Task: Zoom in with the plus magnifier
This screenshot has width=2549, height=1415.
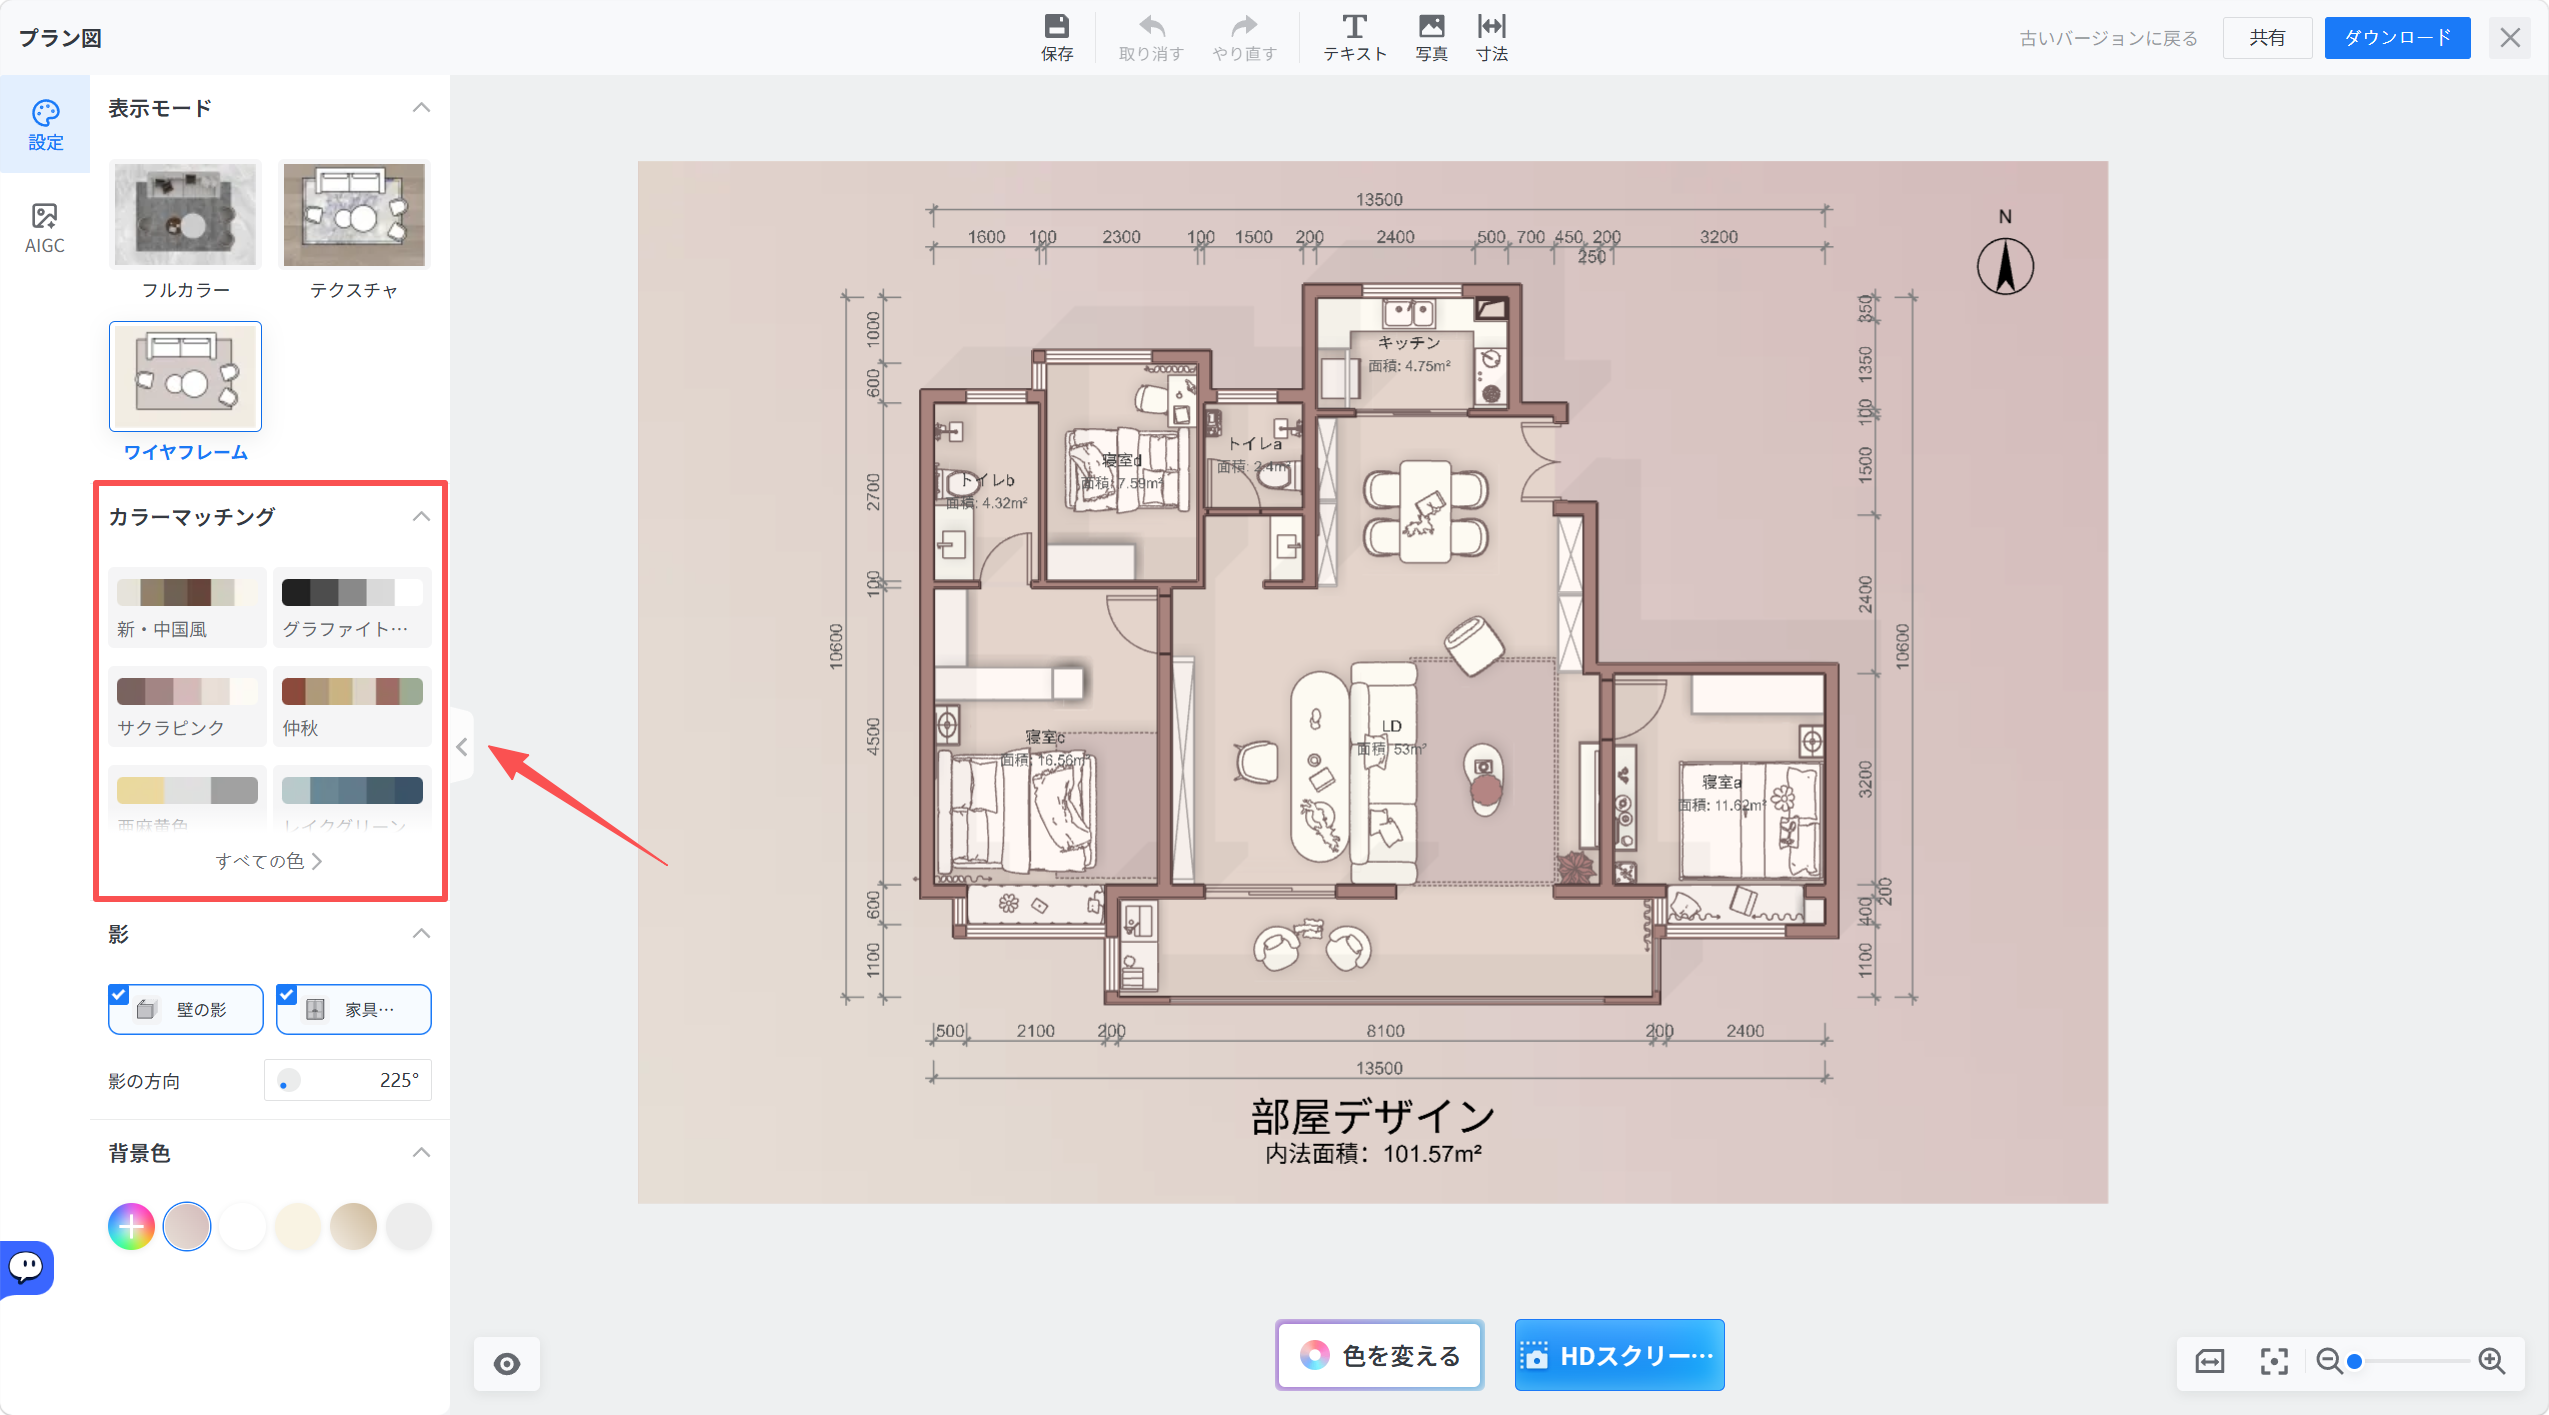Action: pos(2491,1361)
